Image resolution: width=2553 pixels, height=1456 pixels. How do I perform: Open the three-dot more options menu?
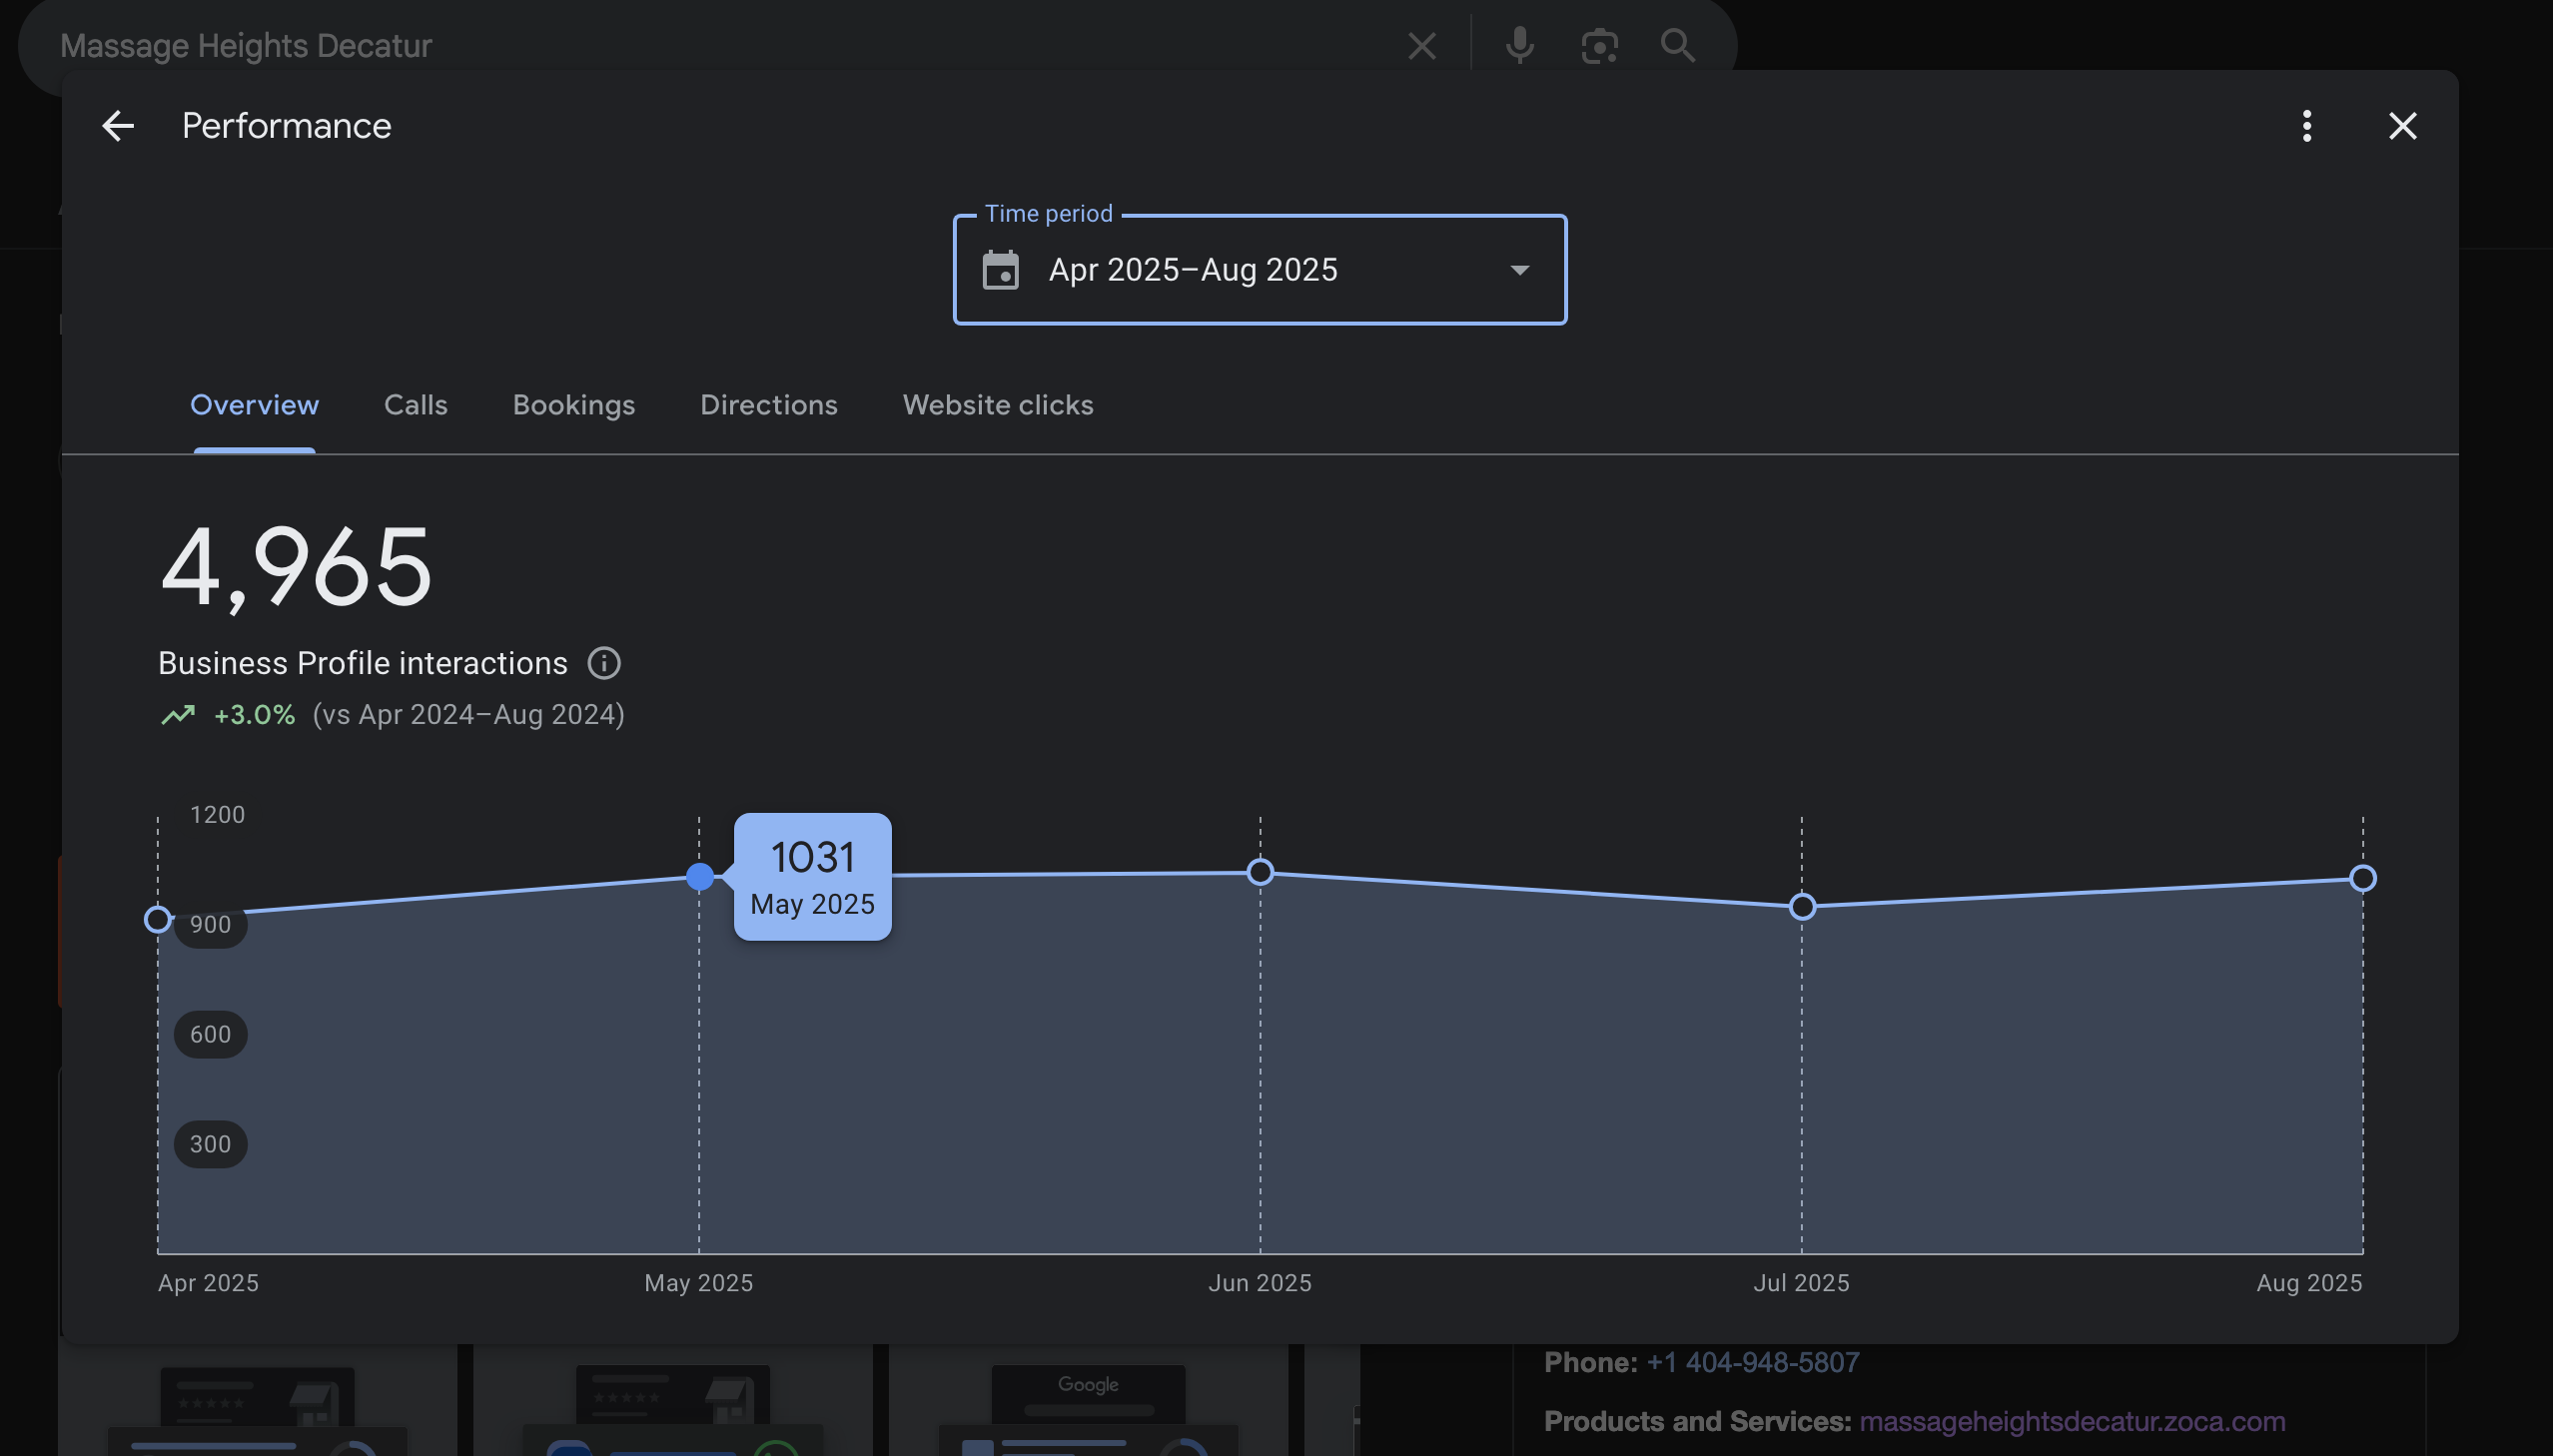click(x=2306, y=126)
